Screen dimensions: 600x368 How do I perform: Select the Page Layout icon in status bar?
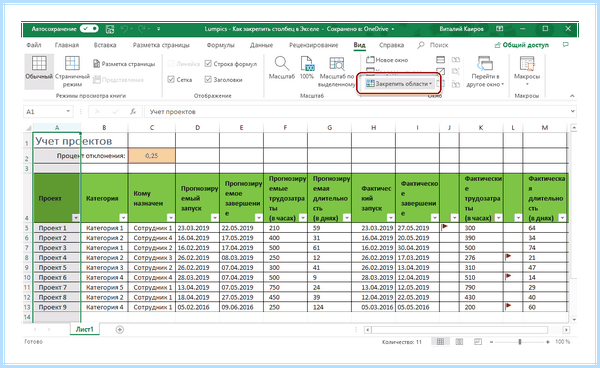point(459,342)
